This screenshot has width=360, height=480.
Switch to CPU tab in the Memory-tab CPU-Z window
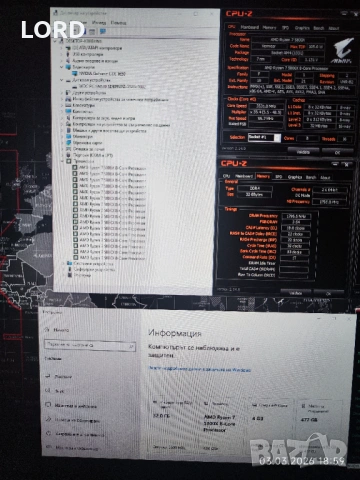point(227,176)
